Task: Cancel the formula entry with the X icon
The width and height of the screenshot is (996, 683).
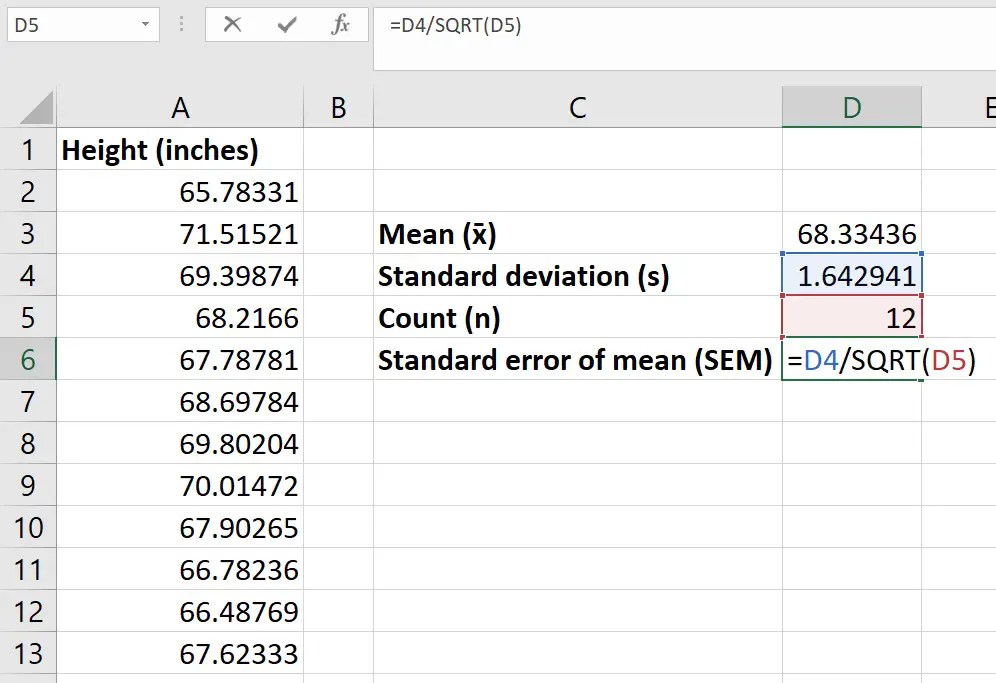Action: pos(232,25)
